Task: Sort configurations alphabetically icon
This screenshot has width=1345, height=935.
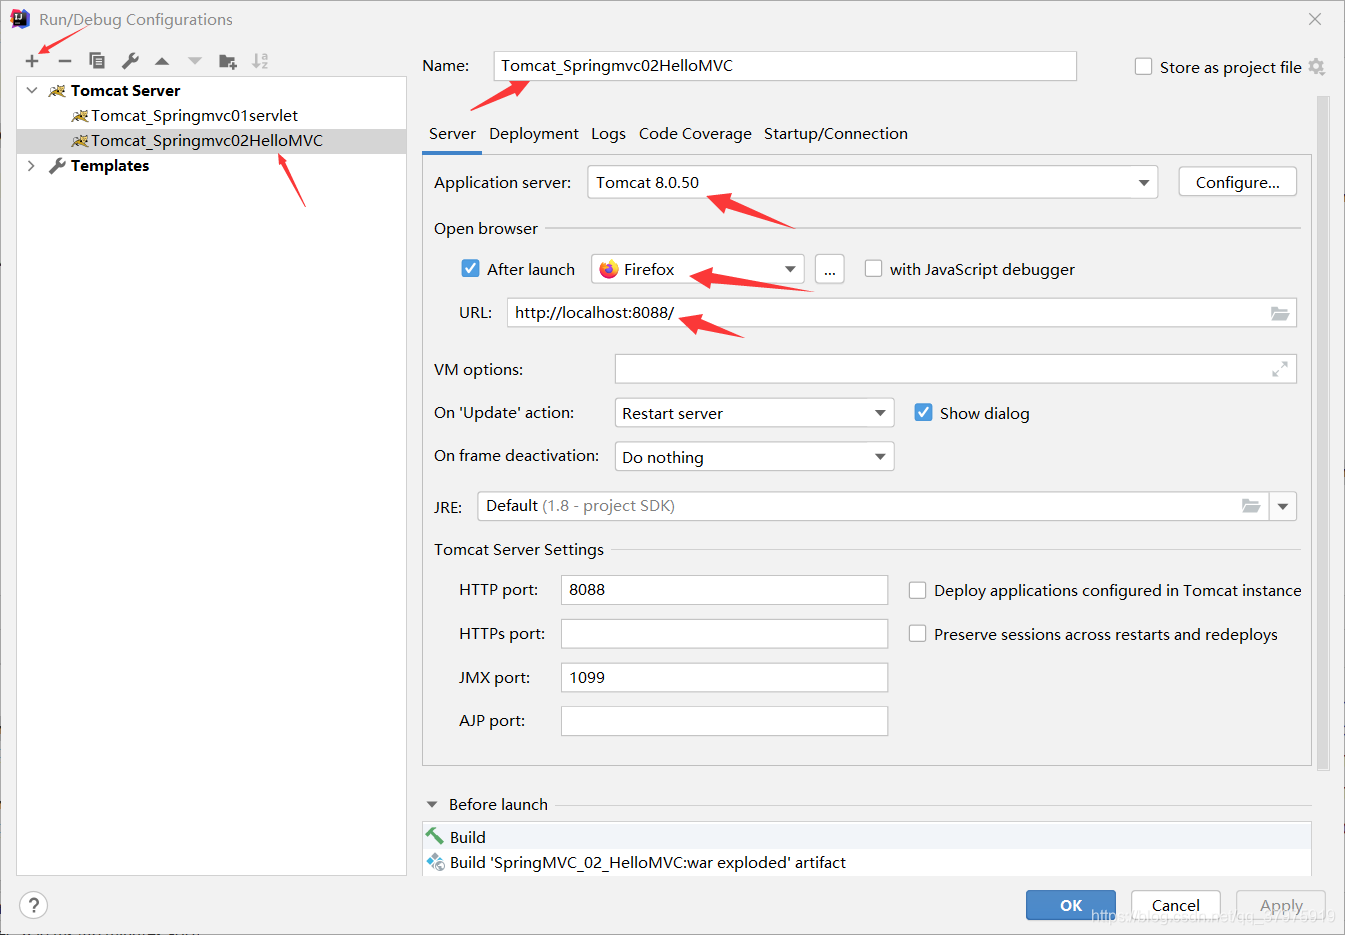Action: pos(260,61)
